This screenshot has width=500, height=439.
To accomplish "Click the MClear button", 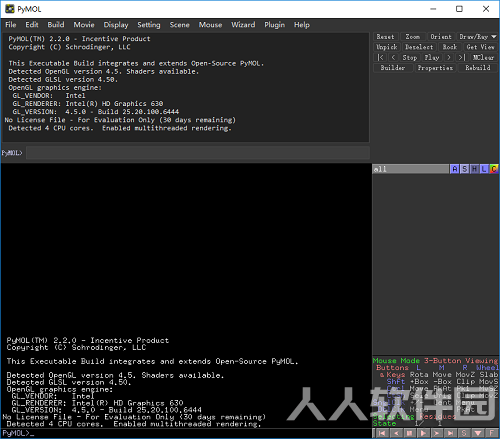I will 483,57.
